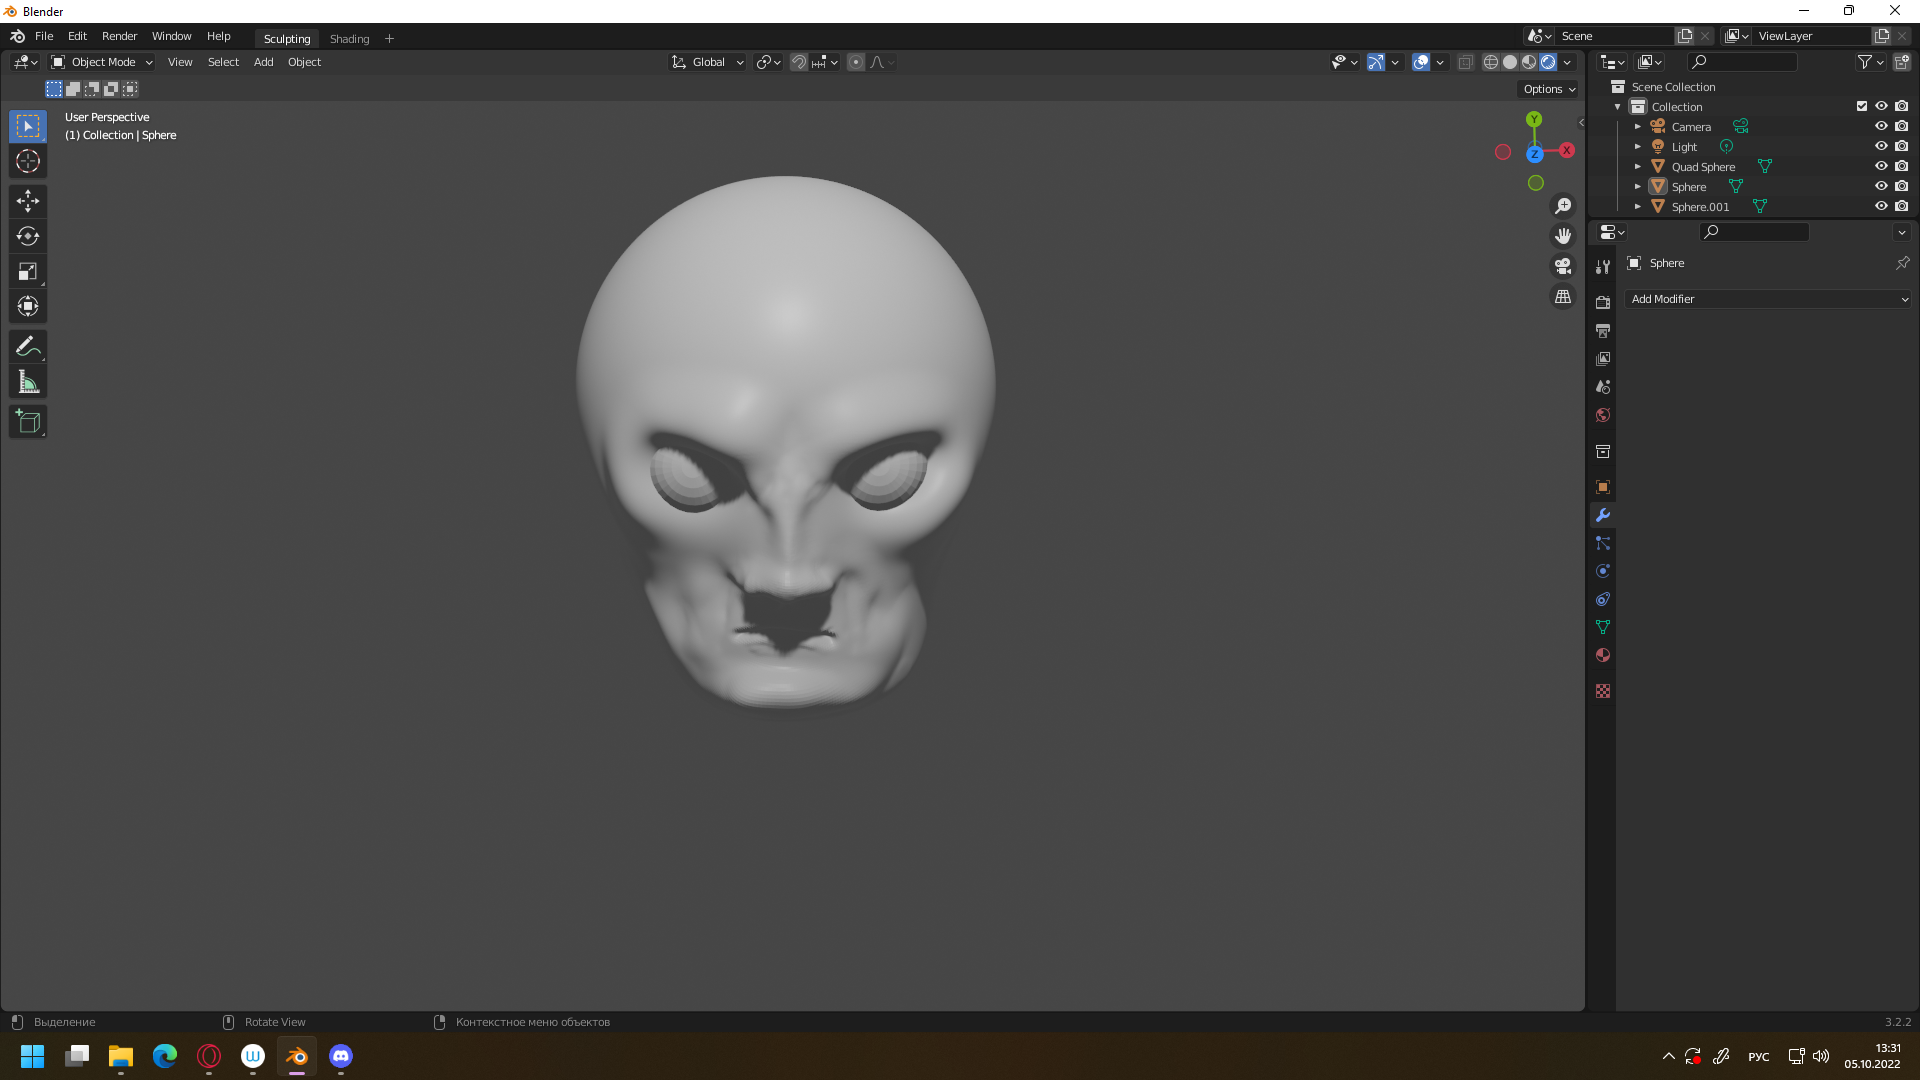Hide the Quad Sphere object in viewport
The height and width of the screenshot is (1080, 1920).
pos(1881,167)
